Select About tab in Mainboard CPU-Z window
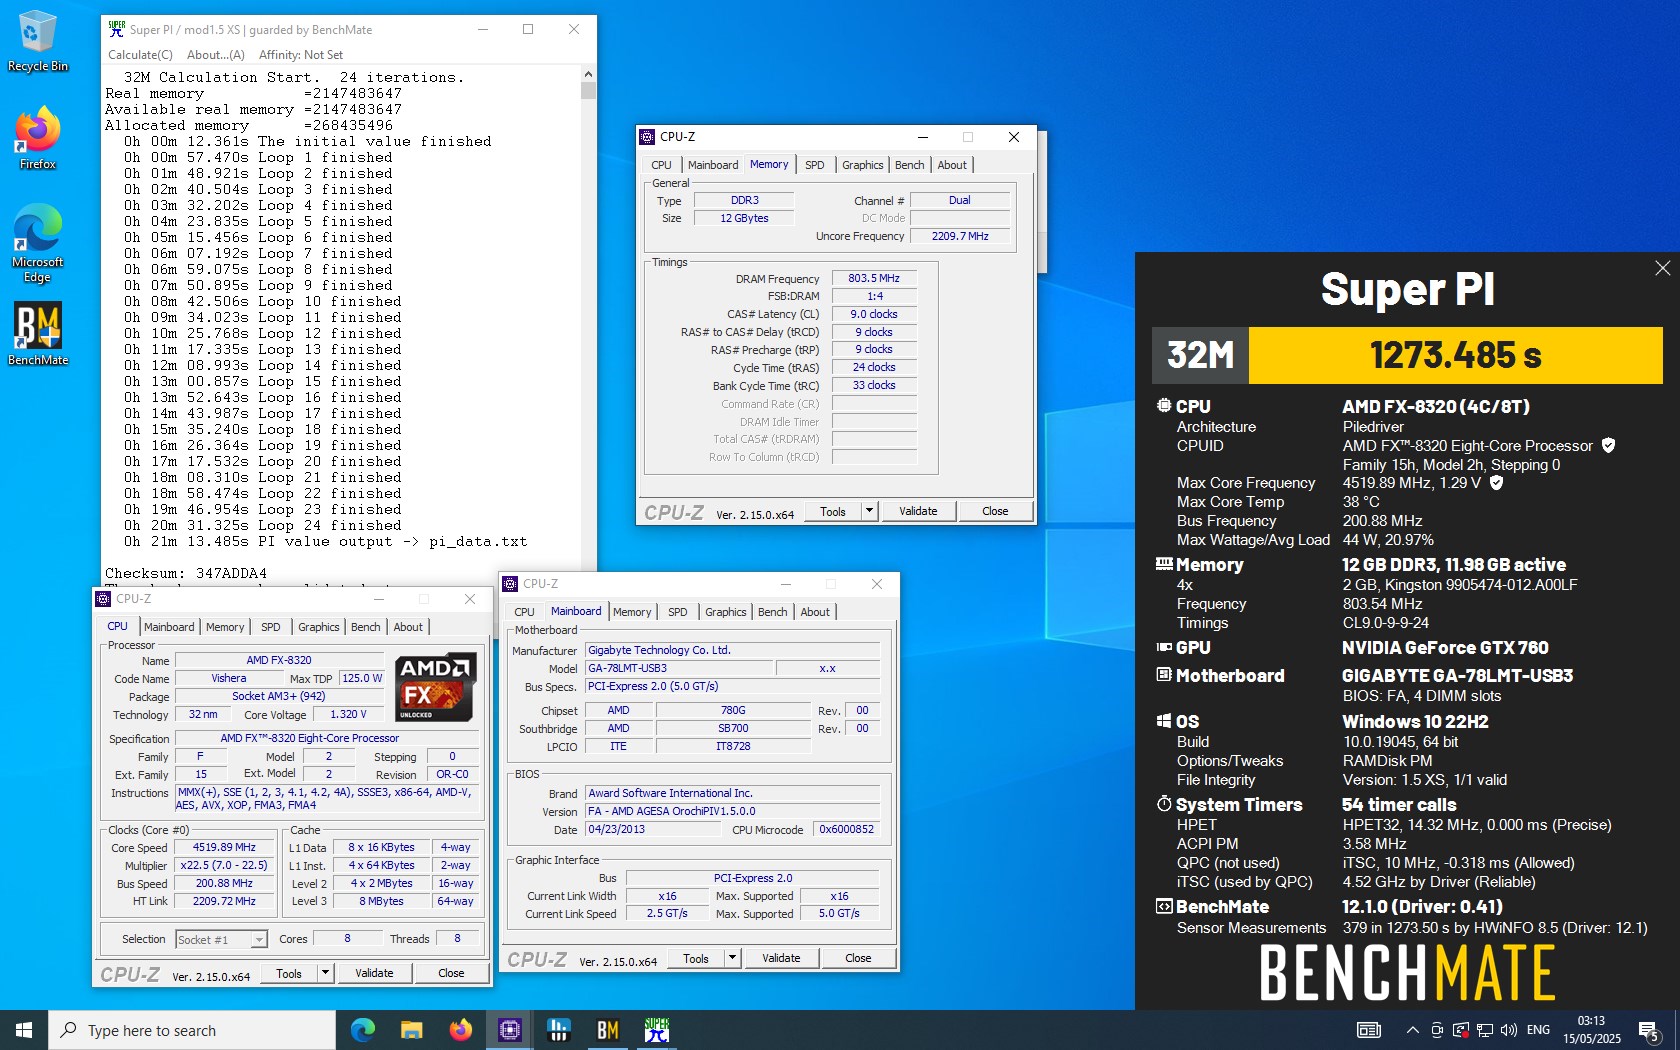 (815, 612)
